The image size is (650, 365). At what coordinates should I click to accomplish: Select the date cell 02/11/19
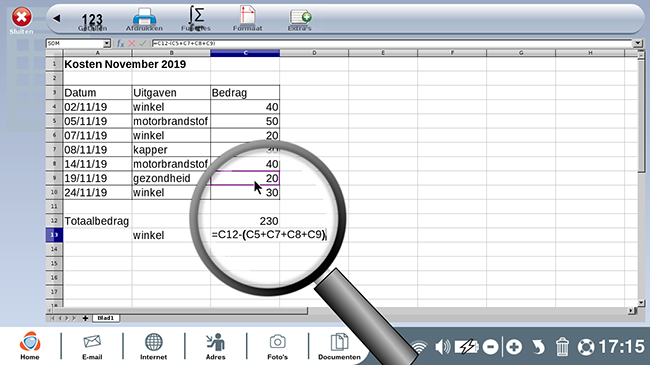(97, 107)
